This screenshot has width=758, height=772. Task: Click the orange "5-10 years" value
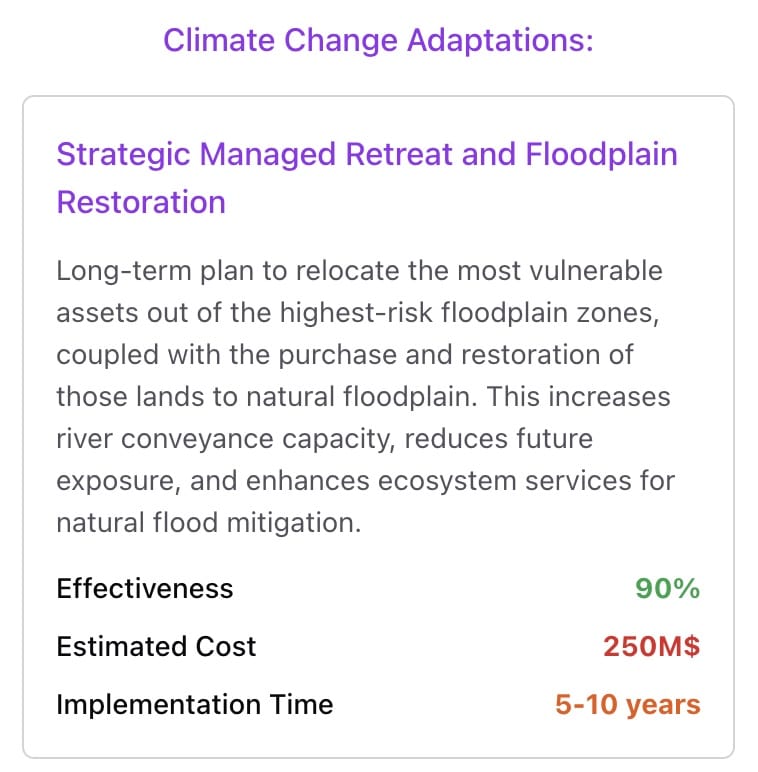click(x=628, y=704)
